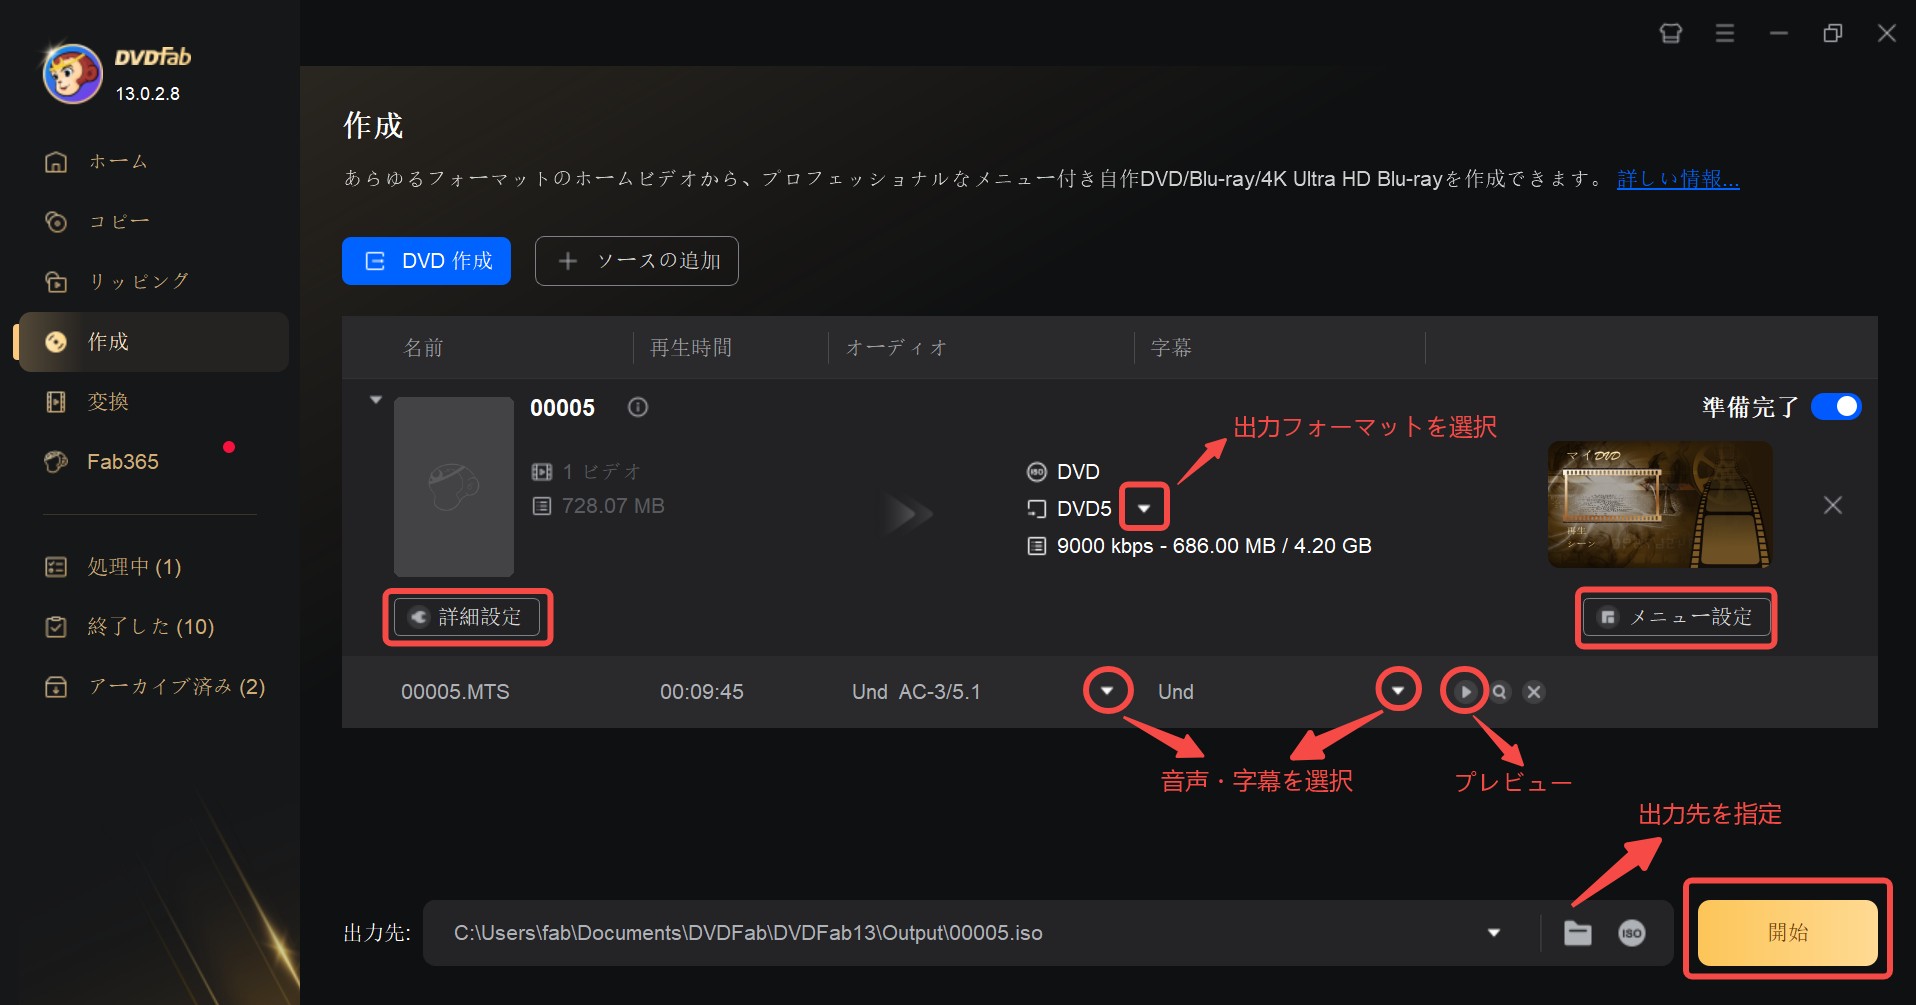1916x1005 pixels.
Task: Remove the 00005 task with X icon
Action: point(1833,505)
